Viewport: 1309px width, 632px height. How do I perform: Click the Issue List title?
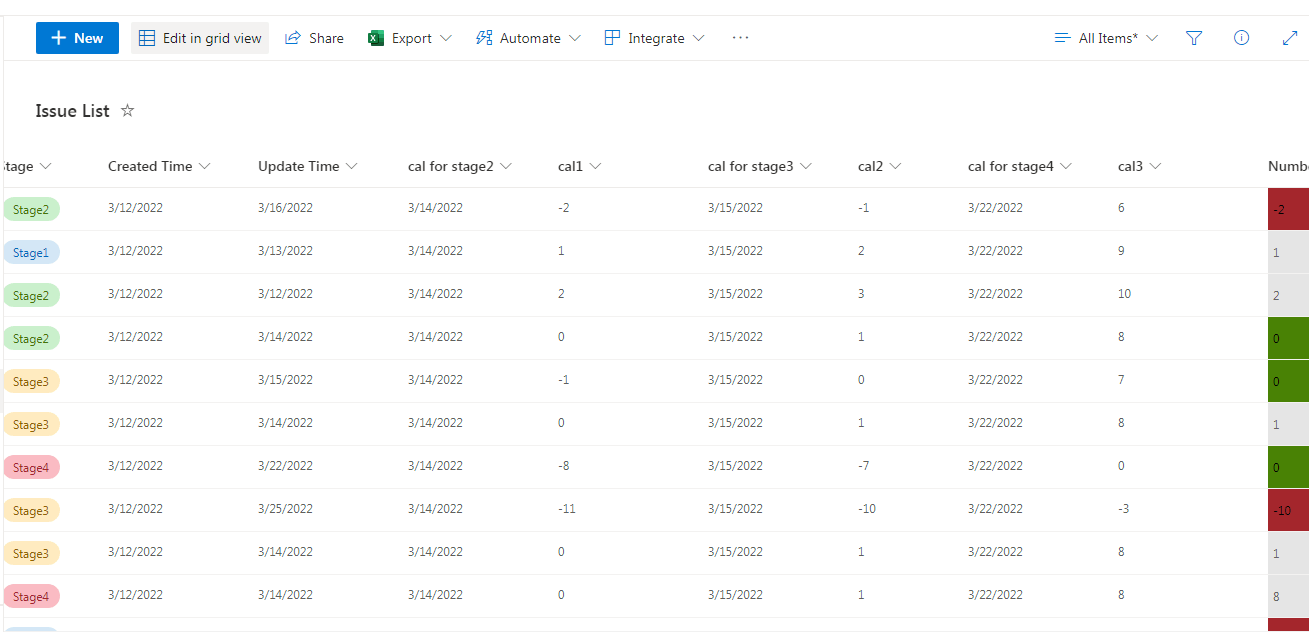click(x=72, y=111)
